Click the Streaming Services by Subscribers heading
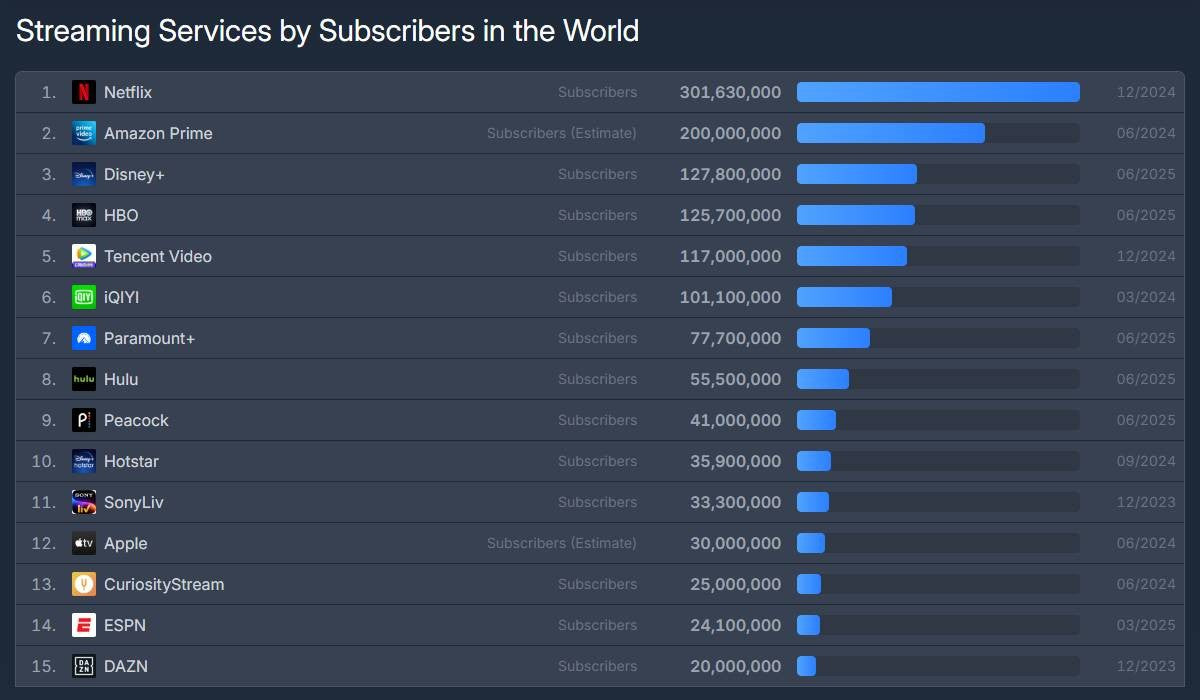Viewport: 1200px width, 700px height. pos(327,31)
